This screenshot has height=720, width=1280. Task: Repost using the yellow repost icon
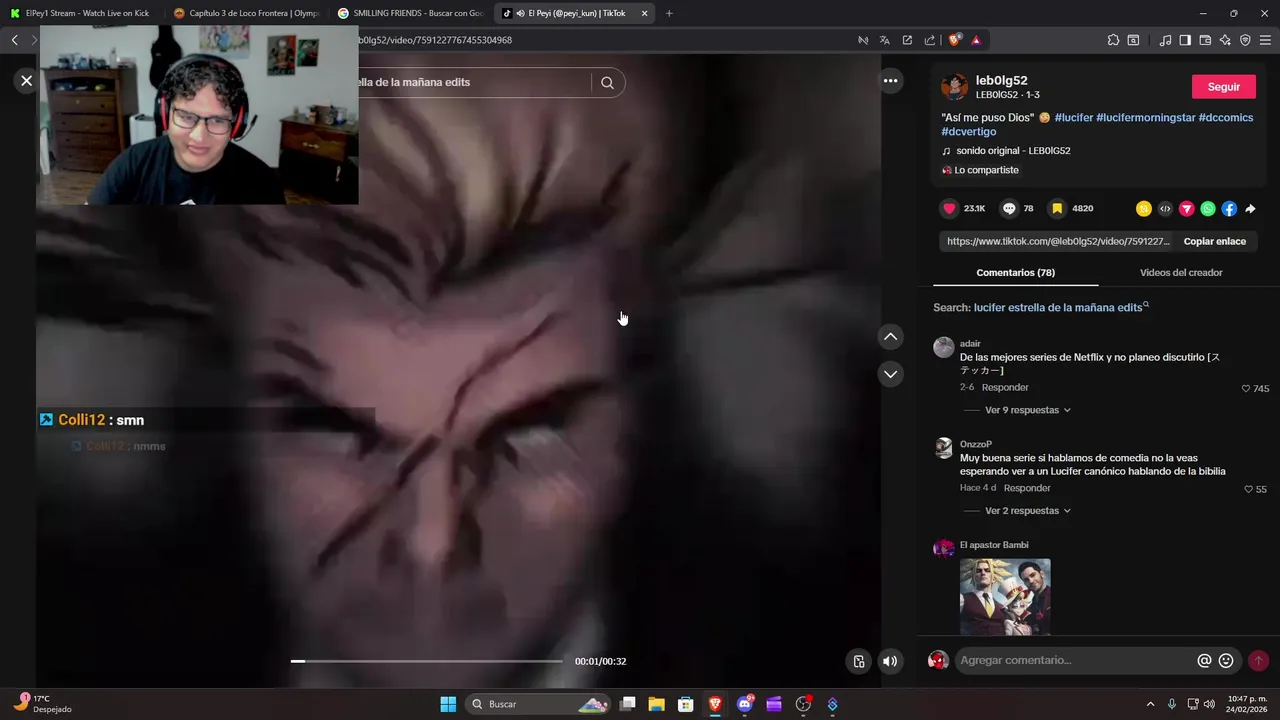click(x=1144, y=209)
